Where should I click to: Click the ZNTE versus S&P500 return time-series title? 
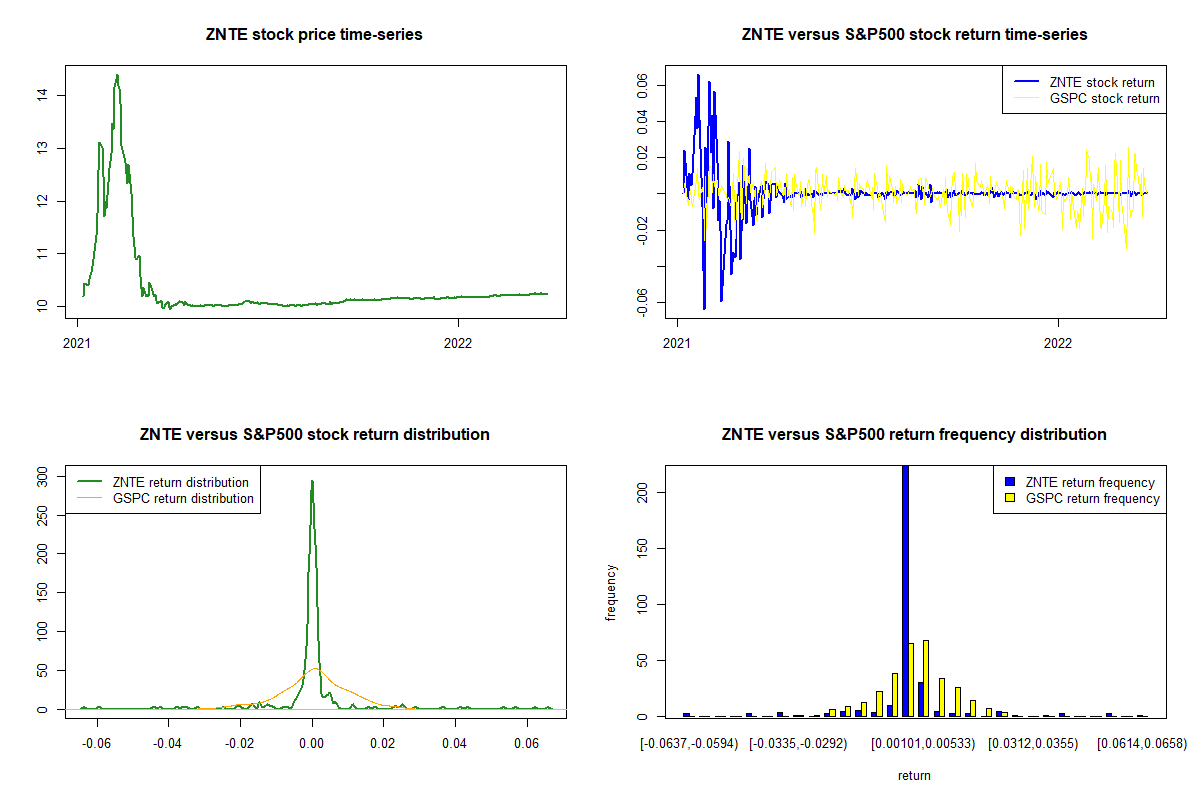(914, 35)
